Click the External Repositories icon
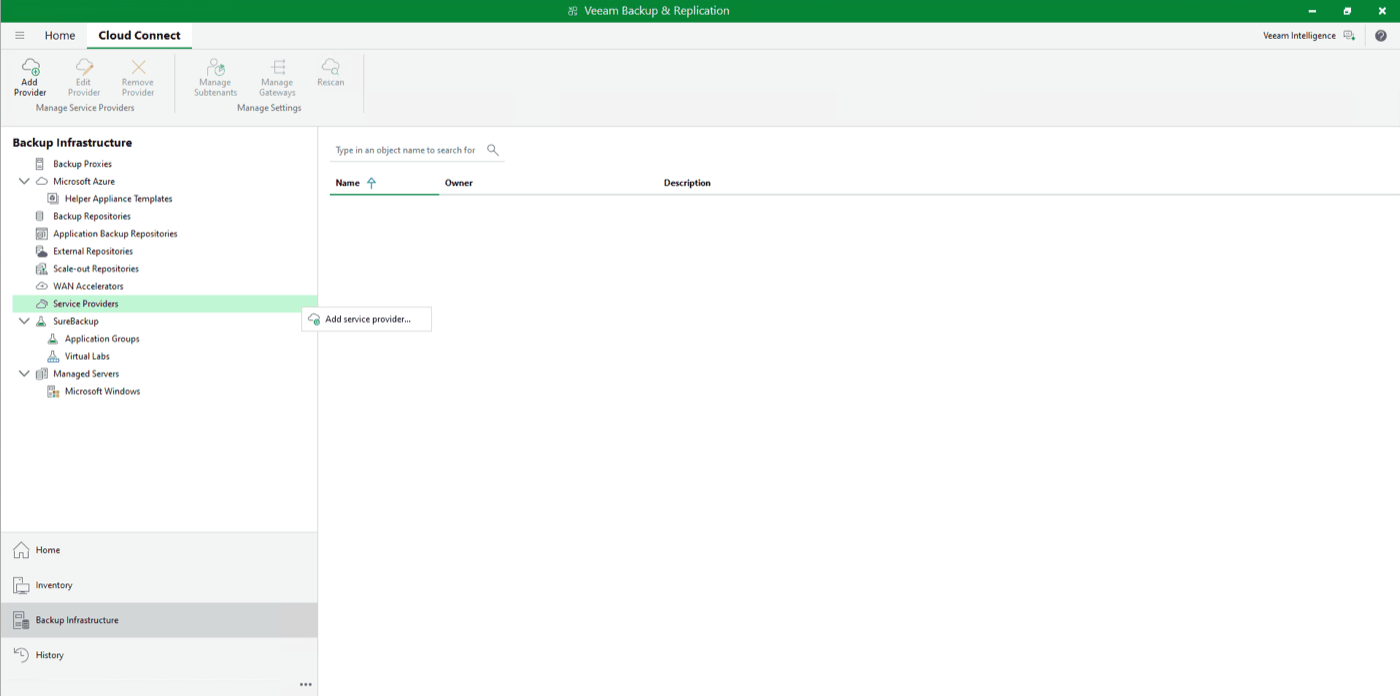The width and height of the screenshot is (1400, 696). tap(41, 251)
